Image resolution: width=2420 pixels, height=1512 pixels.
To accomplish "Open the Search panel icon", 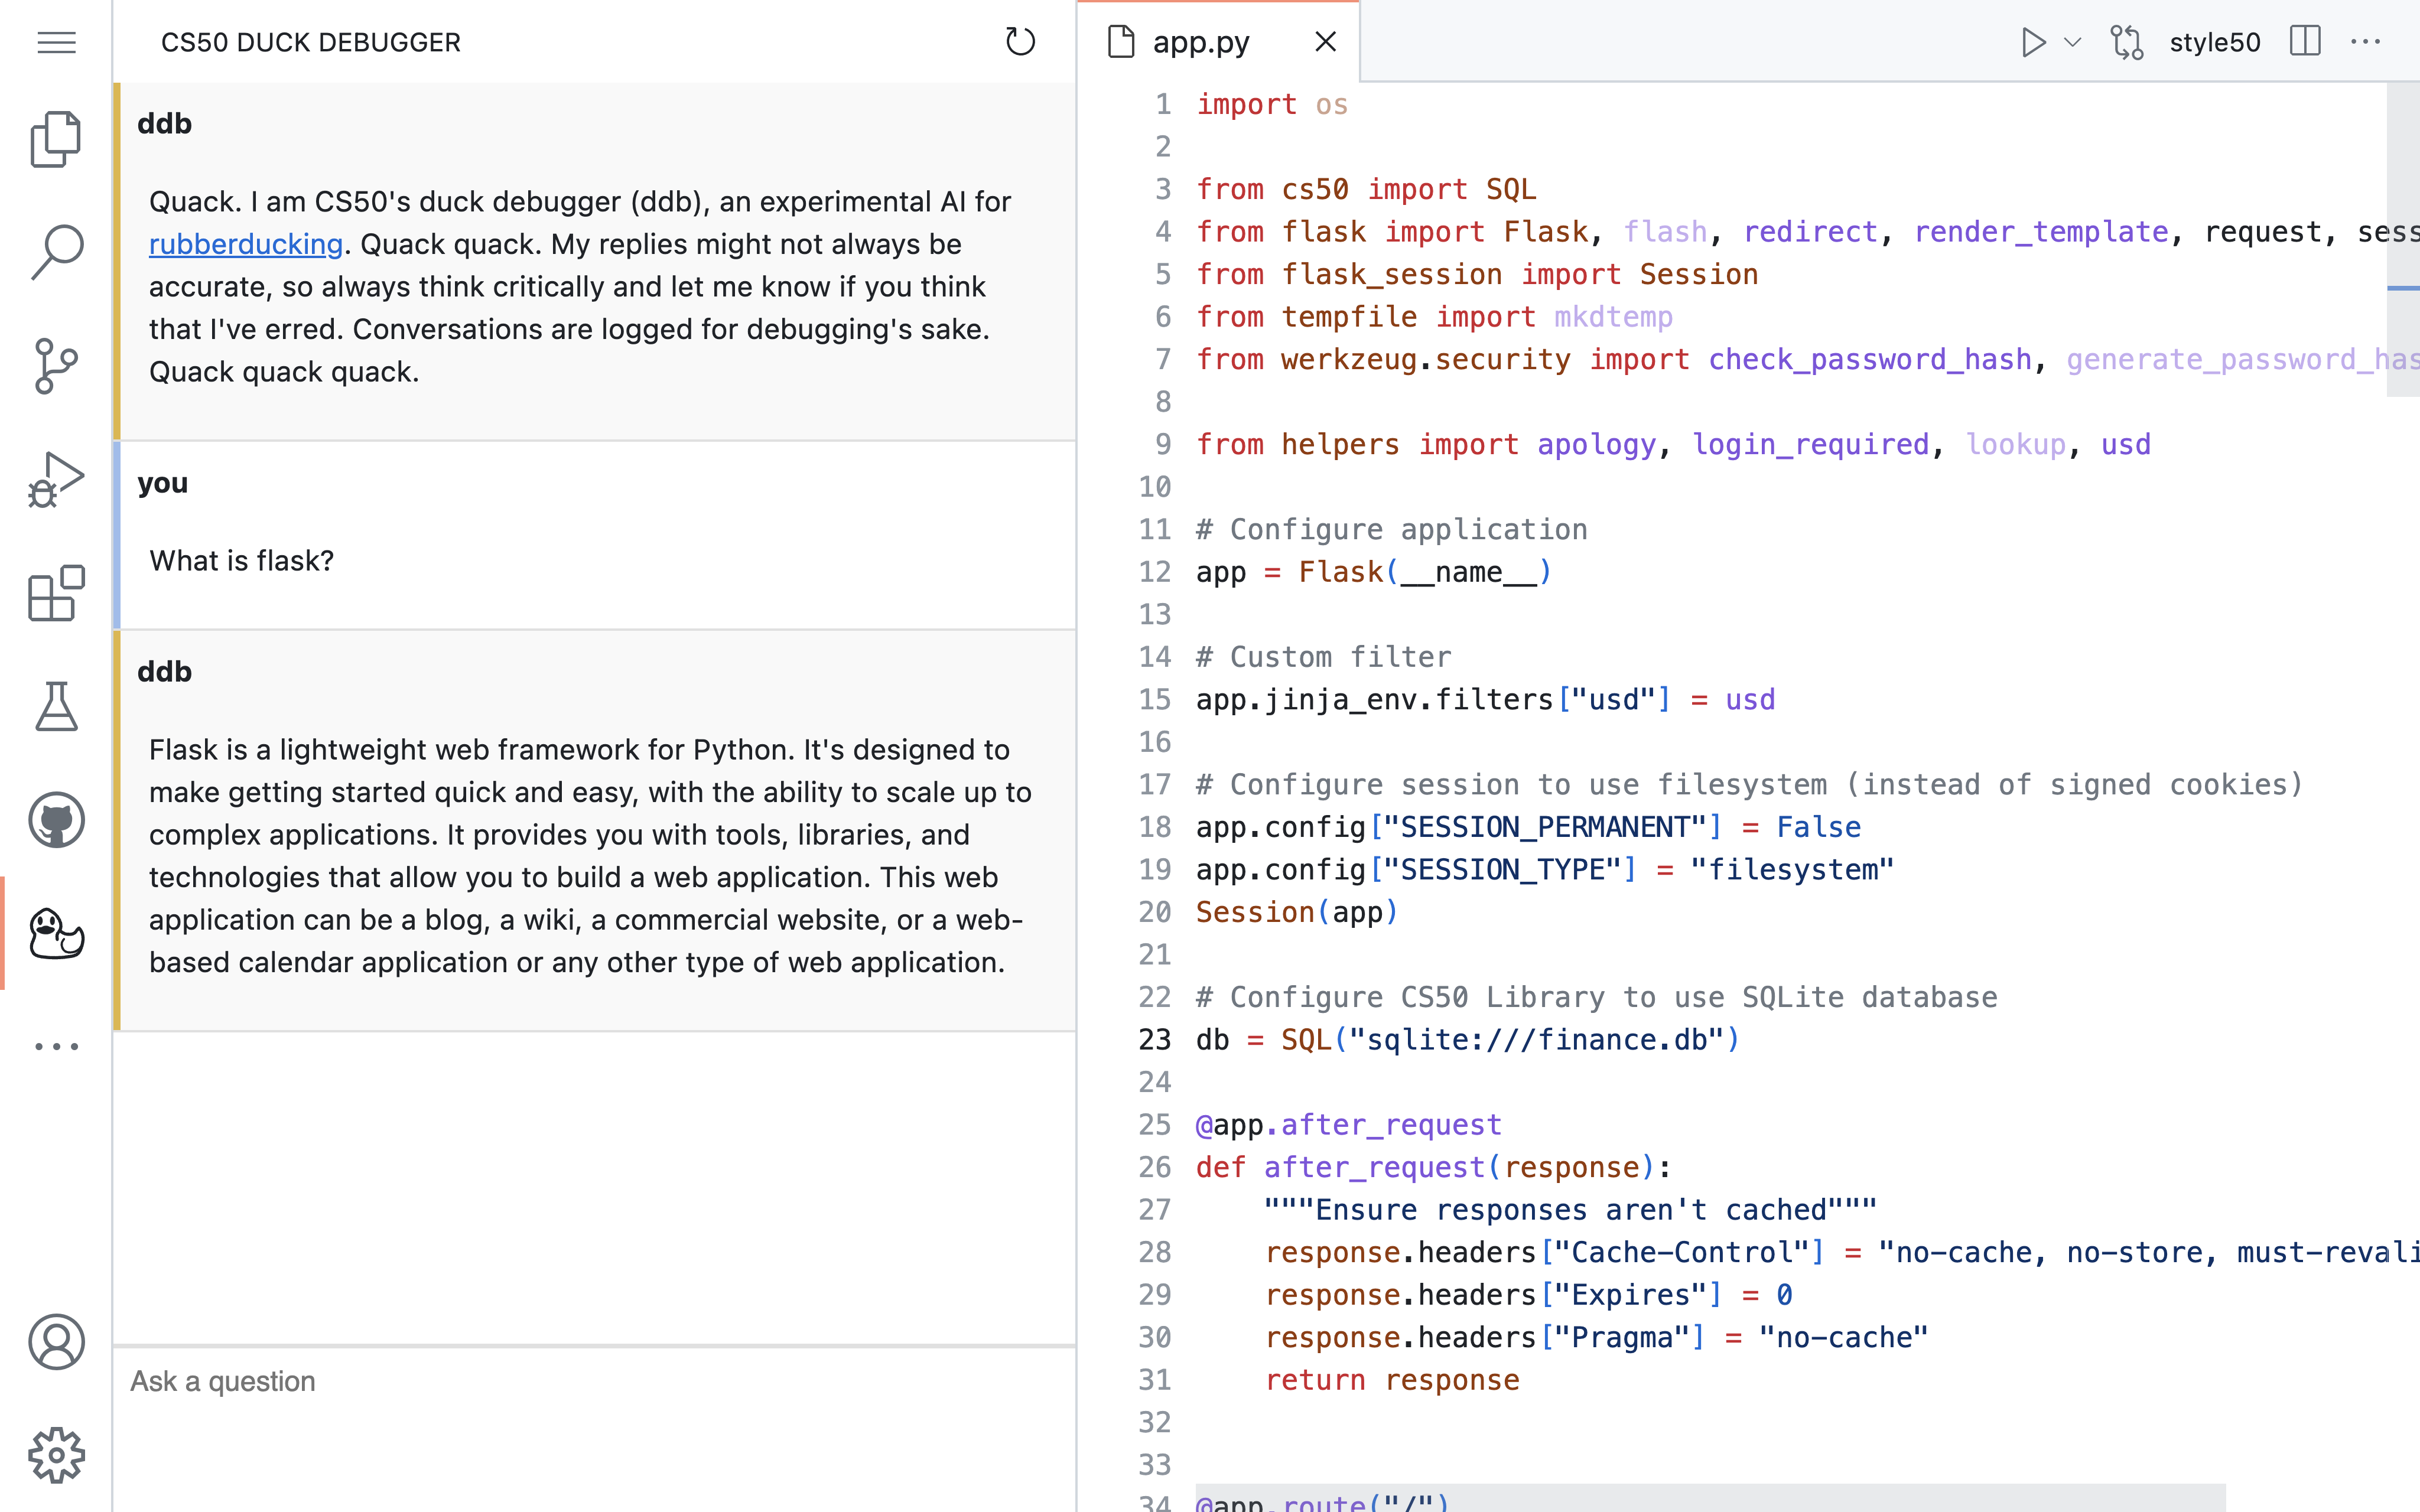I will click(56, 251).
